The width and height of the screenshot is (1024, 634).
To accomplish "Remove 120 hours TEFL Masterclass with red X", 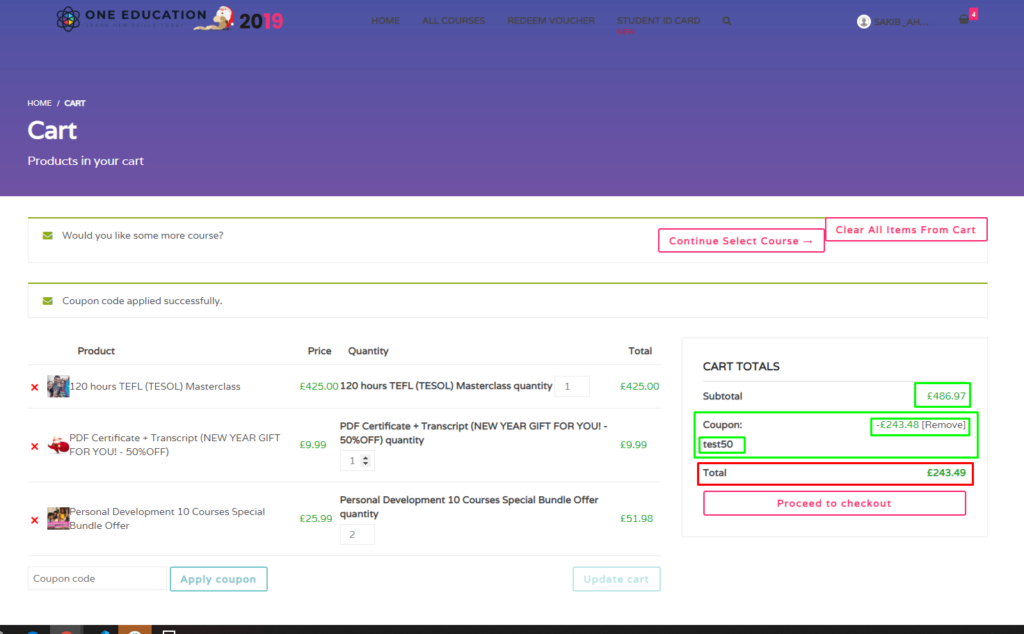I will tap(35, 387).
